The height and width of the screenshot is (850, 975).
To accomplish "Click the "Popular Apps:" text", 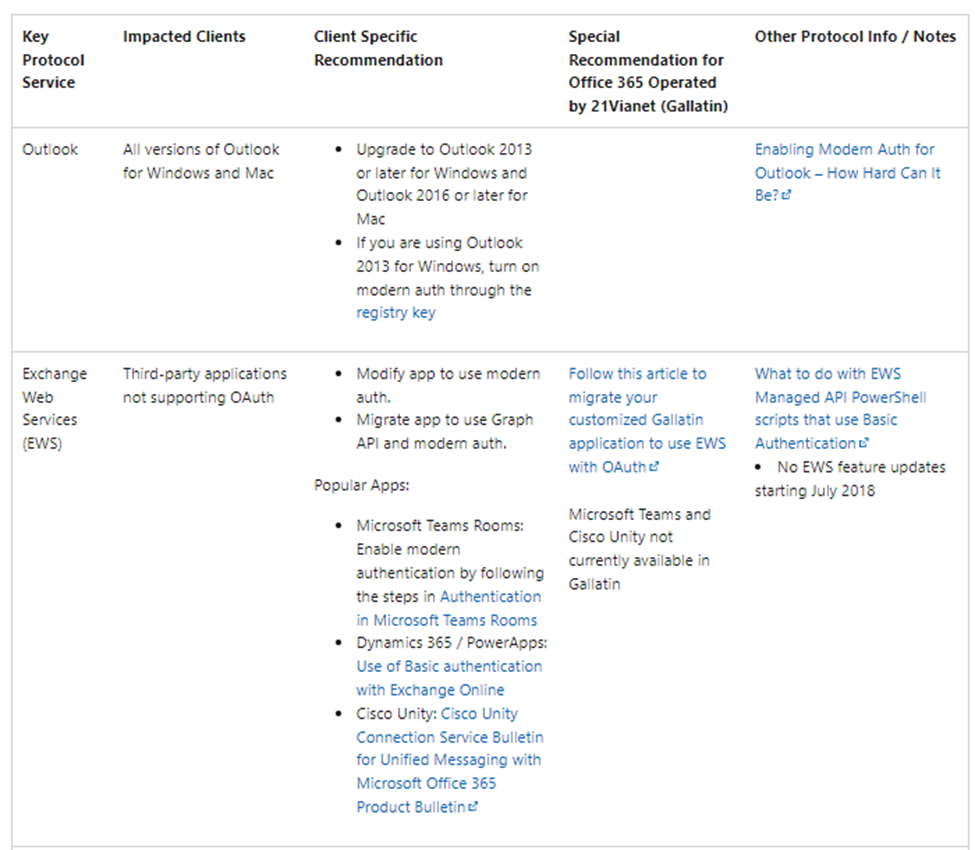I will point(361,486).
